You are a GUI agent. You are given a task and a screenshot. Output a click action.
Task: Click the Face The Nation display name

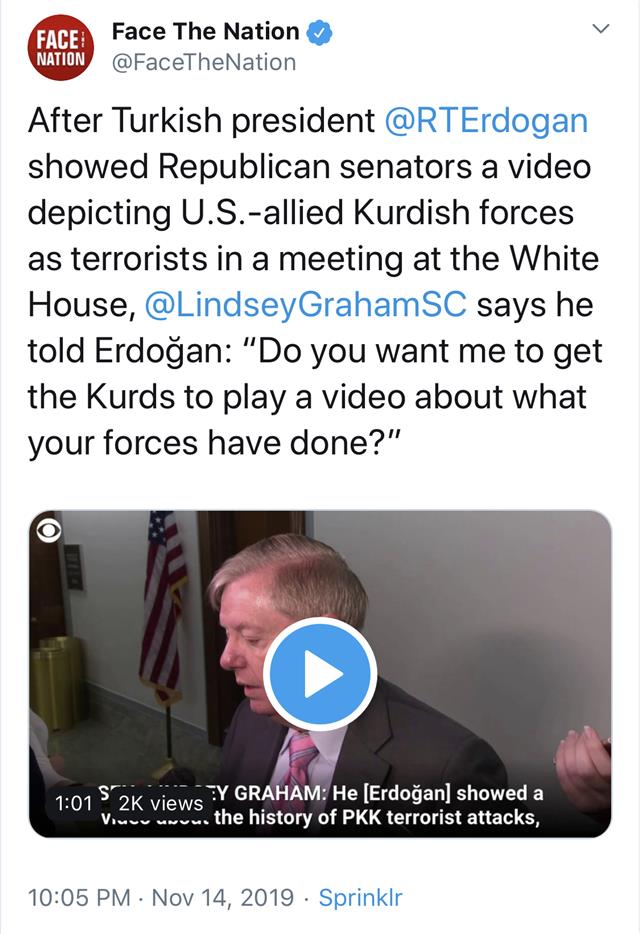[x=206, y=32]
